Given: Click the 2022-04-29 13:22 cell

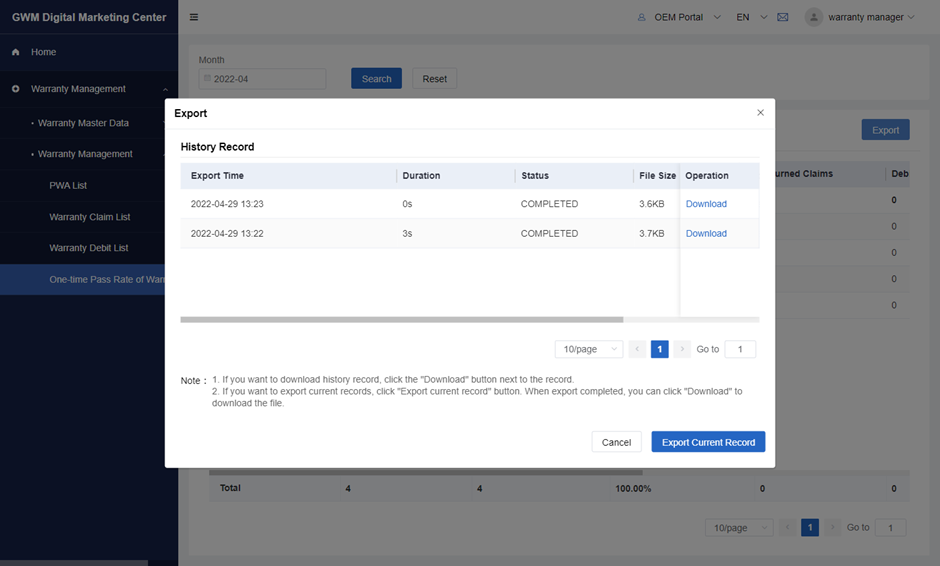Looking at the screenshot, I should tap(227, 233).
